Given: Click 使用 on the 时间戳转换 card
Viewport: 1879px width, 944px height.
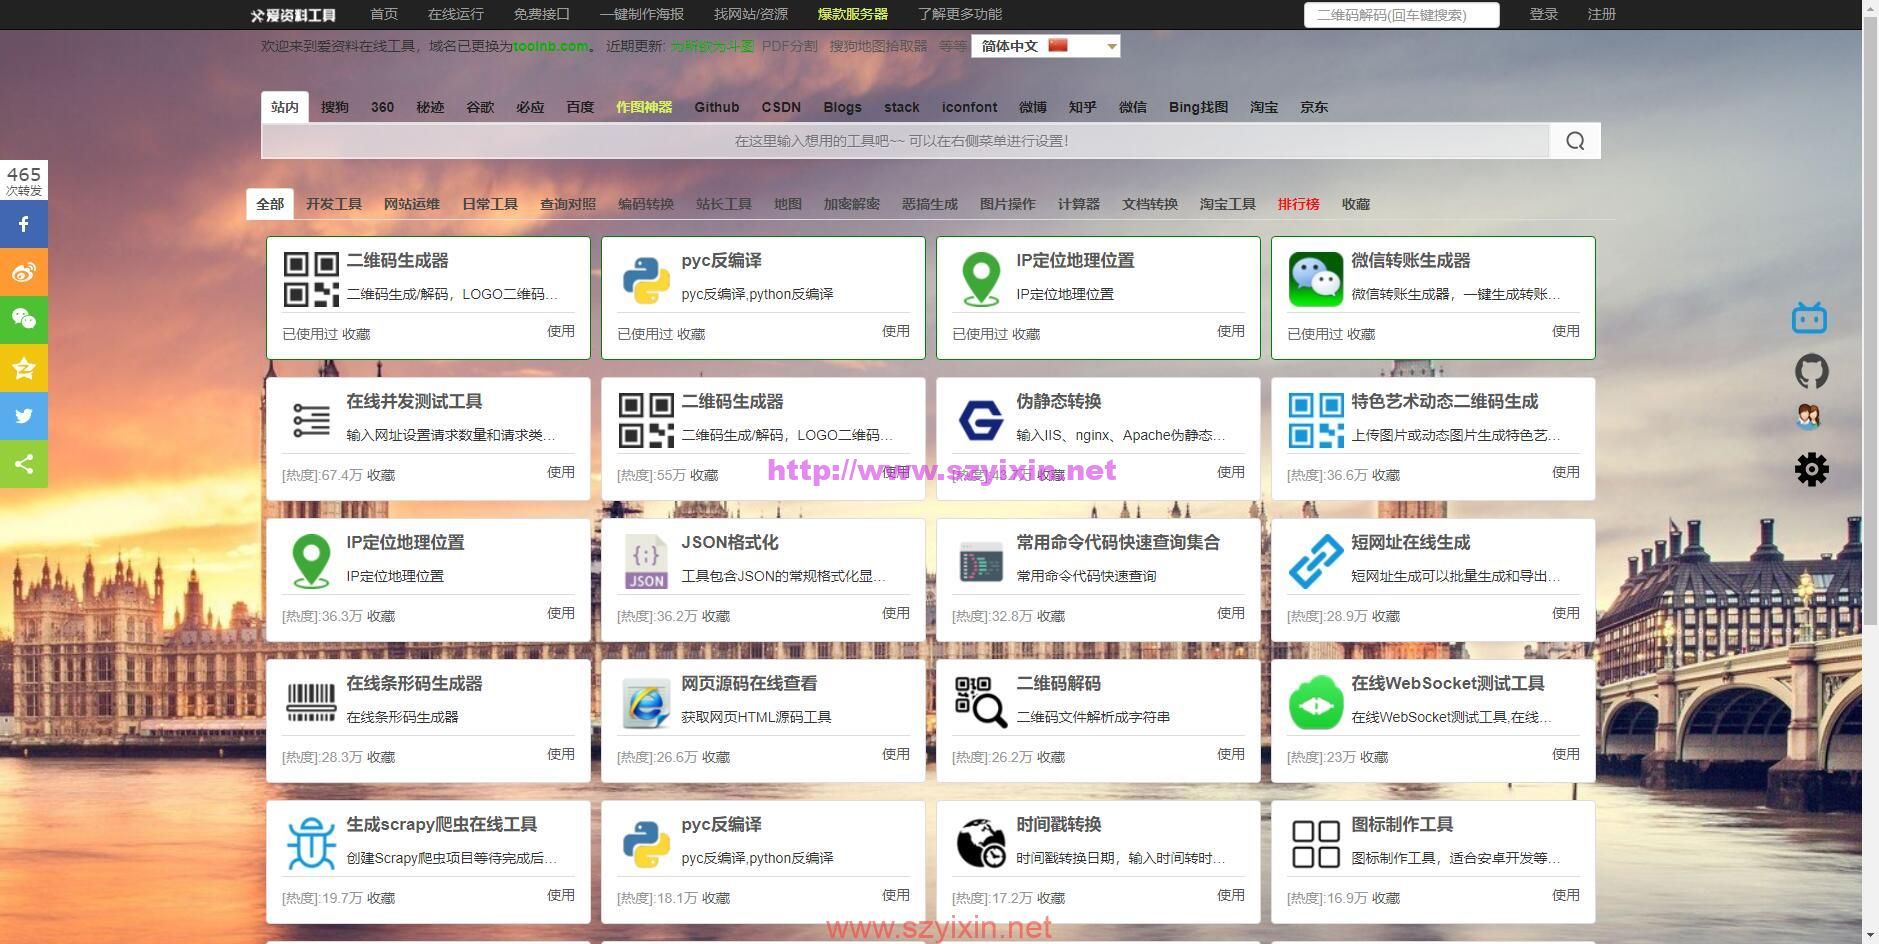Looking at the screenshot, I should 1230,895.
